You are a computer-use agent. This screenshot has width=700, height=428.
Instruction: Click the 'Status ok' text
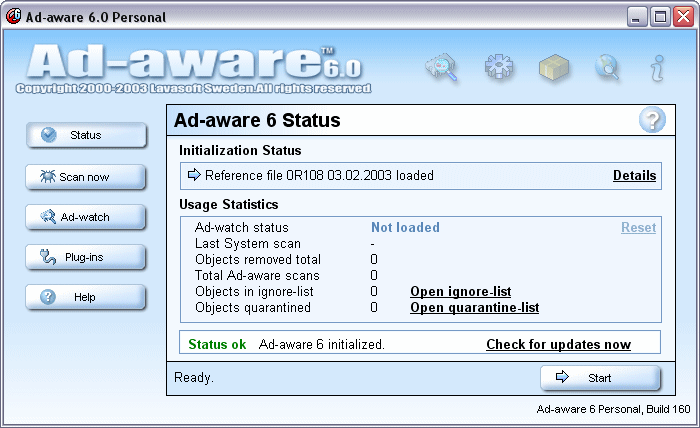tap(217, 344)
